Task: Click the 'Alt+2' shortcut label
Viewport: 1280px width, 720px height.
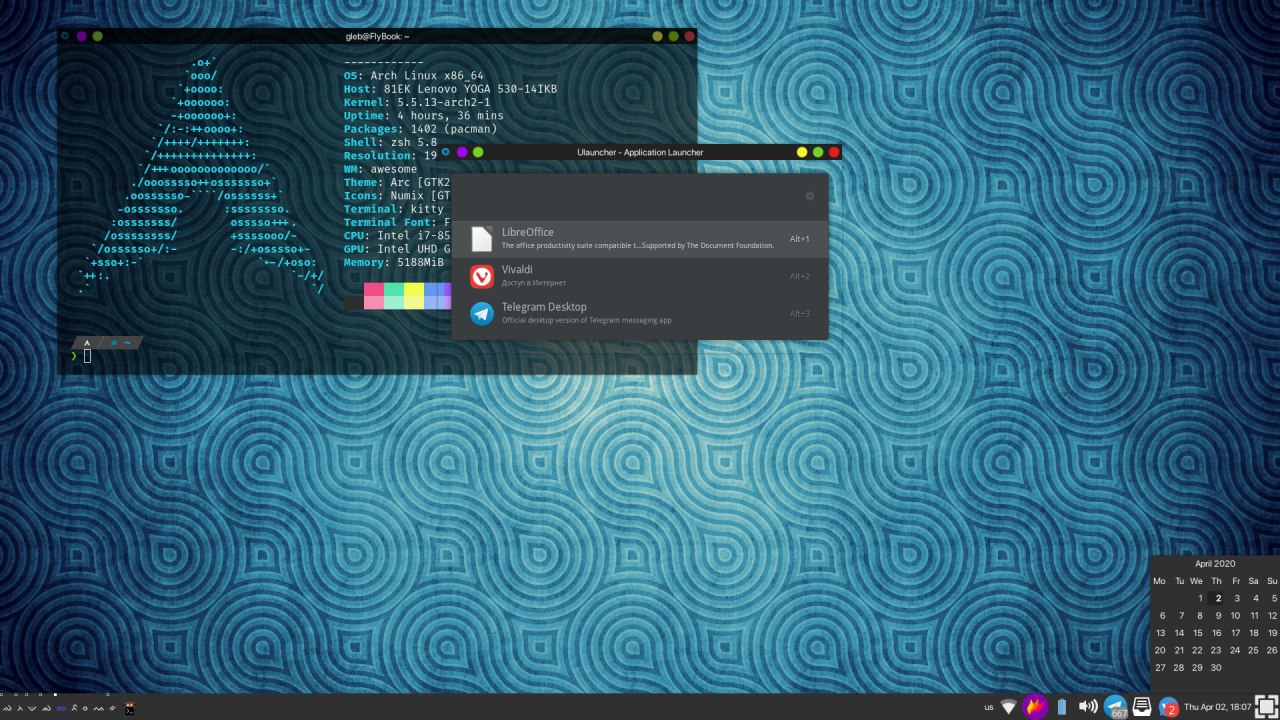Action: [799, 276]
